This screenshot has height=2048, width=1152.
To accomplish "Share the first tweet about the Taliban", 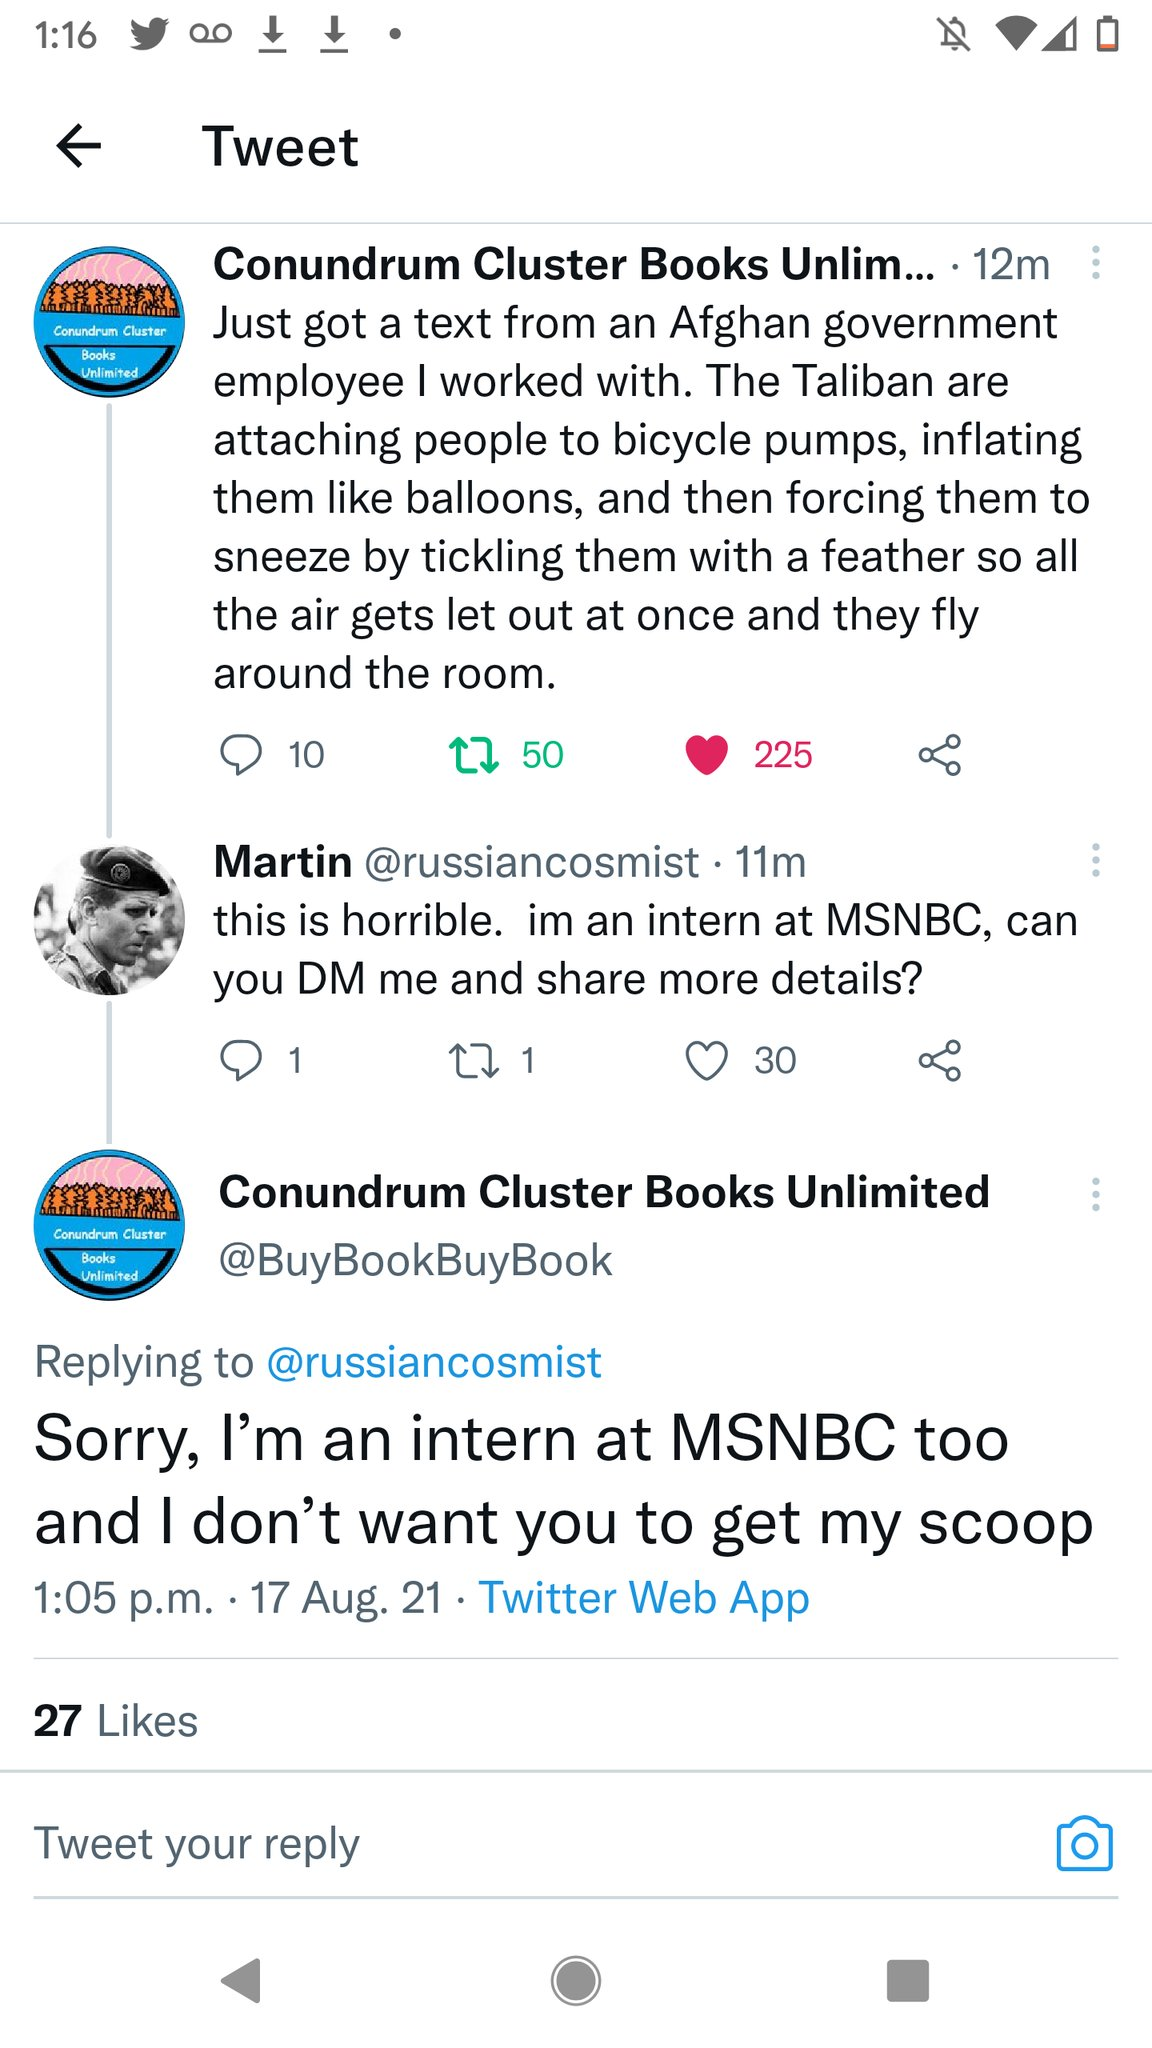I will click(940, 755).
